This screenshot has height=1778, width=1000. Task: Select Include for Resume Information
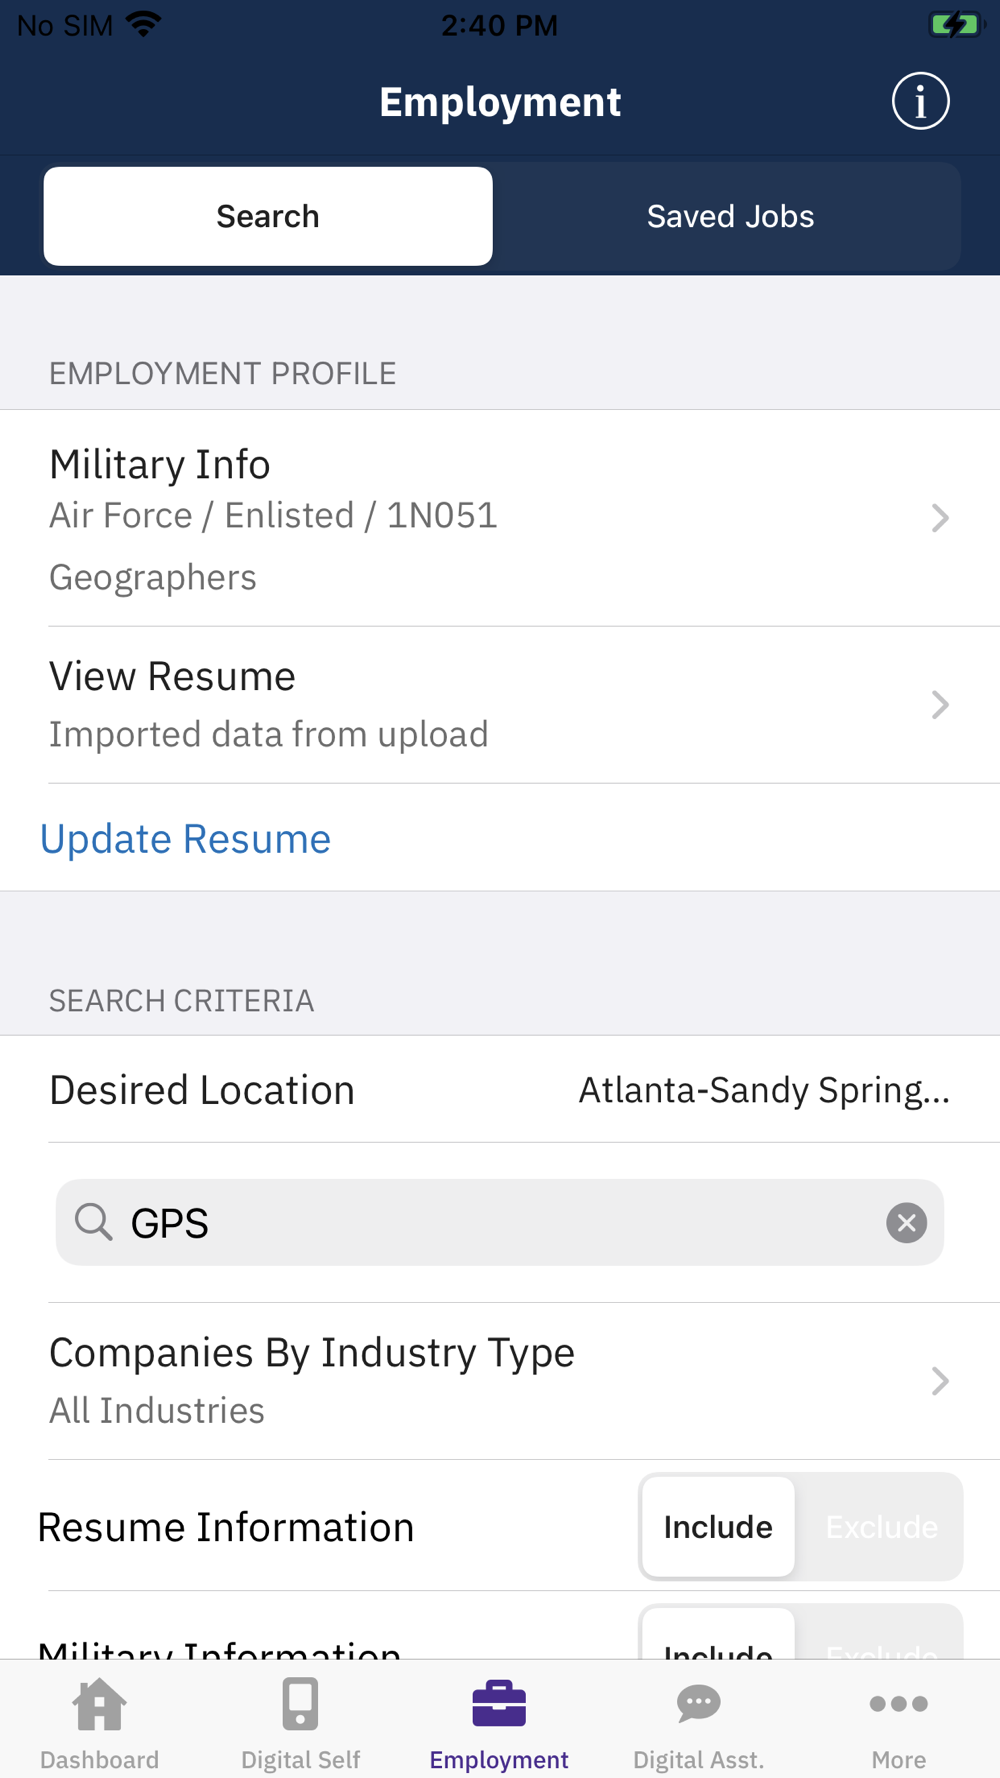coord(718,1527)
